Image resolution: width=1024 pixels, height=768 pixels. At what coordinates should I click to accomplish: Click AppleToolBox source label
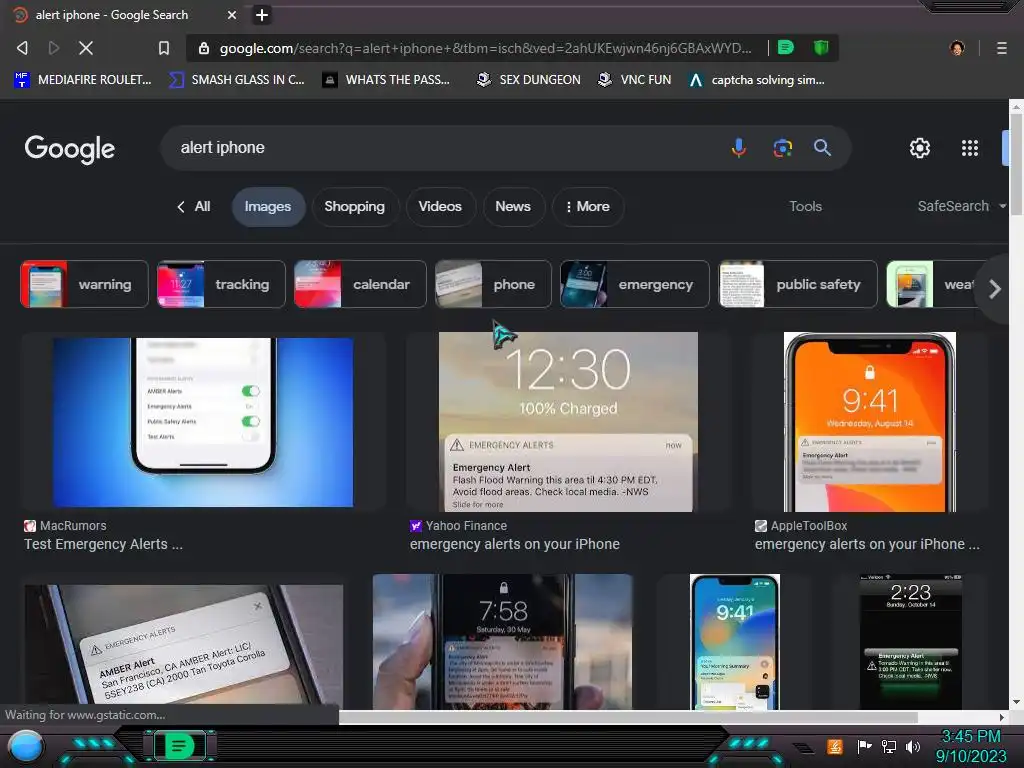pos(808,526)
